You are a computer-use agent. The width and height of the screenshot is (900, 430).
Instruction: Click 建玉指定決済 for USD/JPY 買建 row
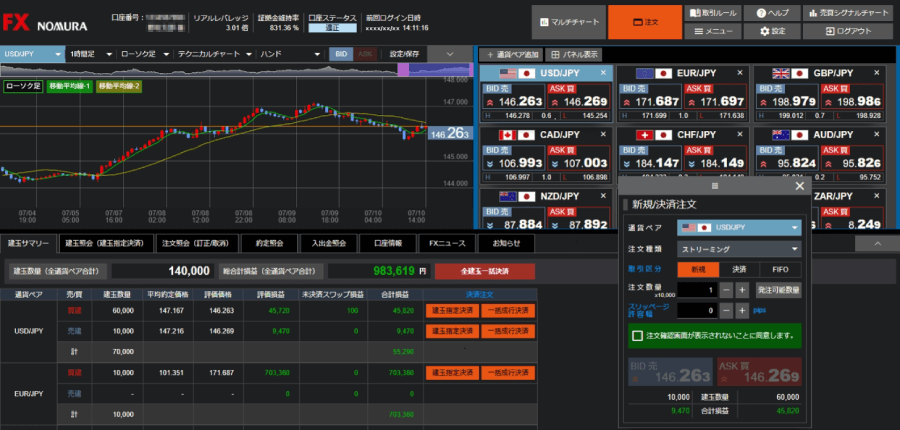click(452, 311)
